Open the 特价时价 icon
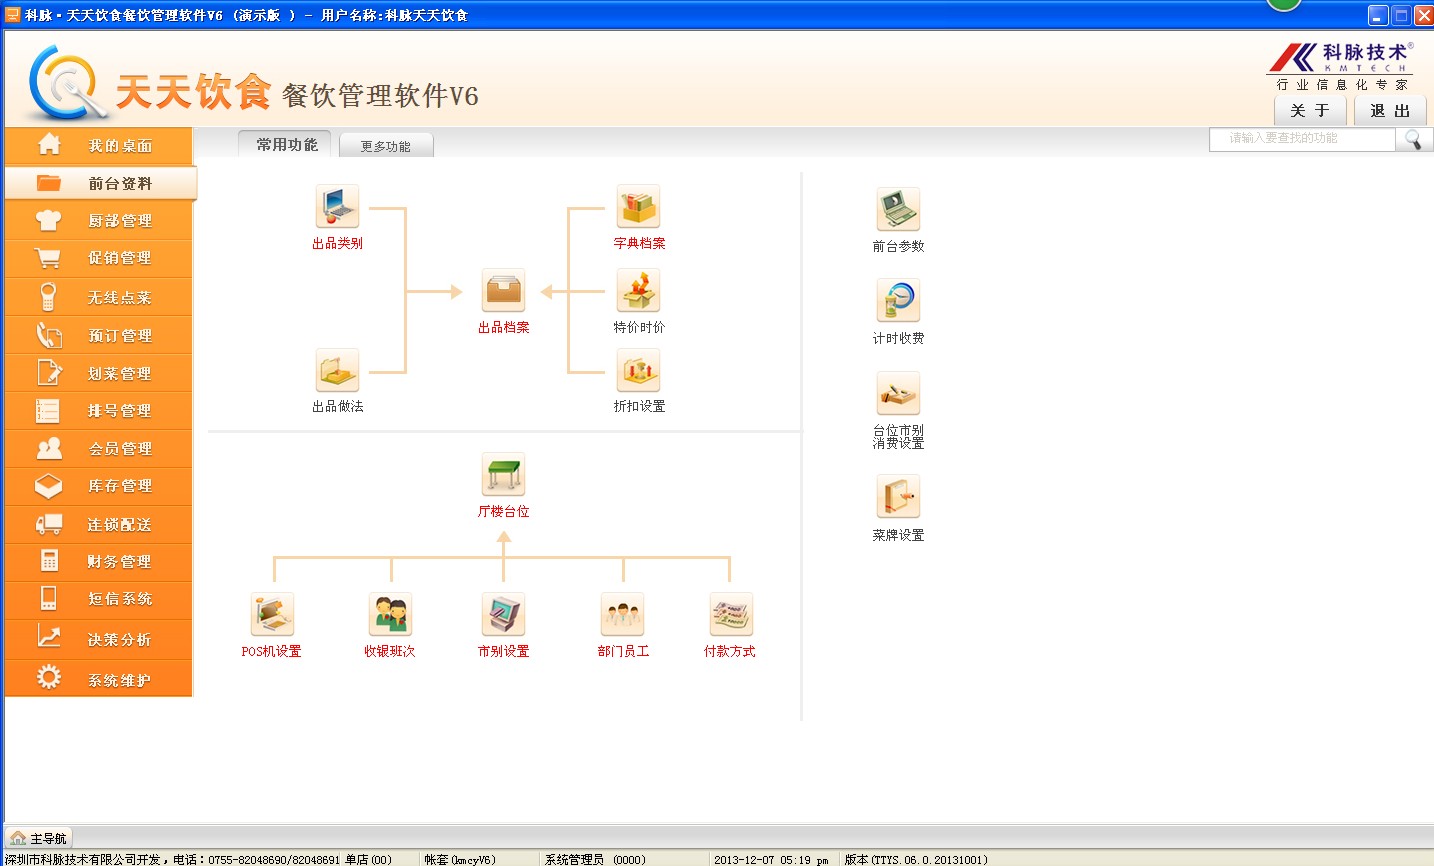The height and width of the screenshot is (866, 1434). point(638,291)
